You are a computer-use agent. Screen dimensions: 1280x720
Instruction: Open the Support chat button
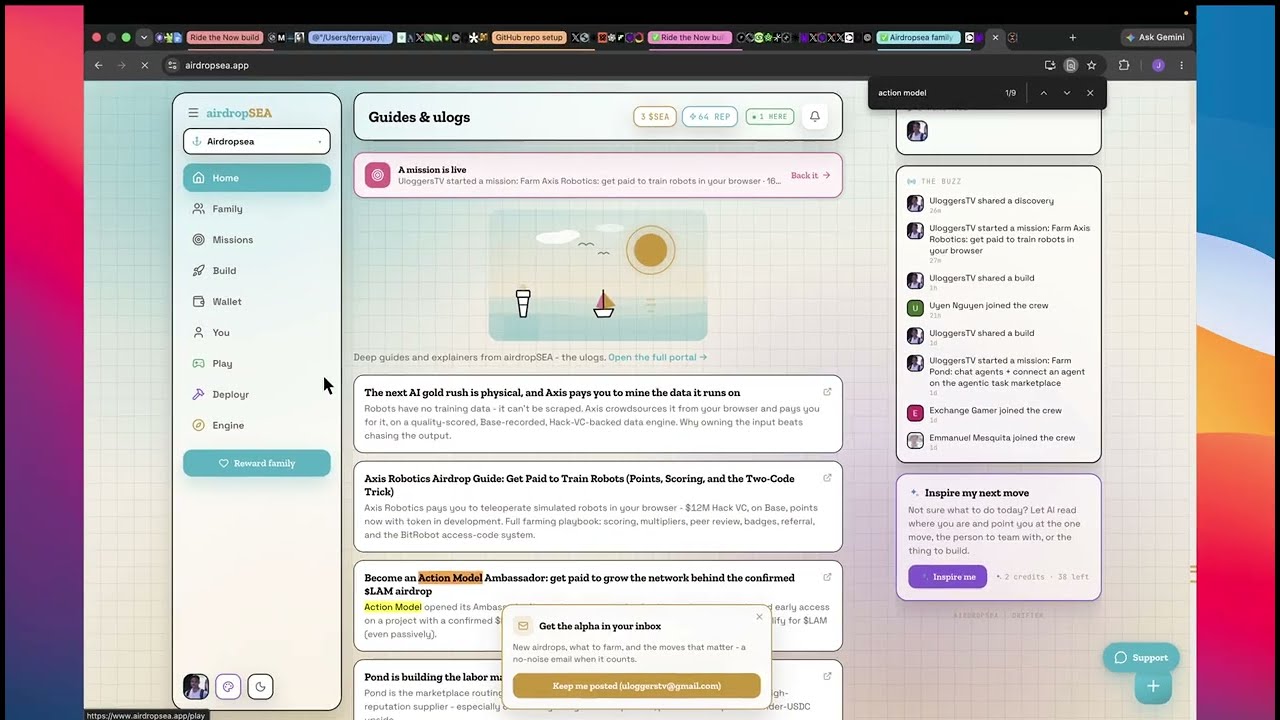(x=1141, y=657)
